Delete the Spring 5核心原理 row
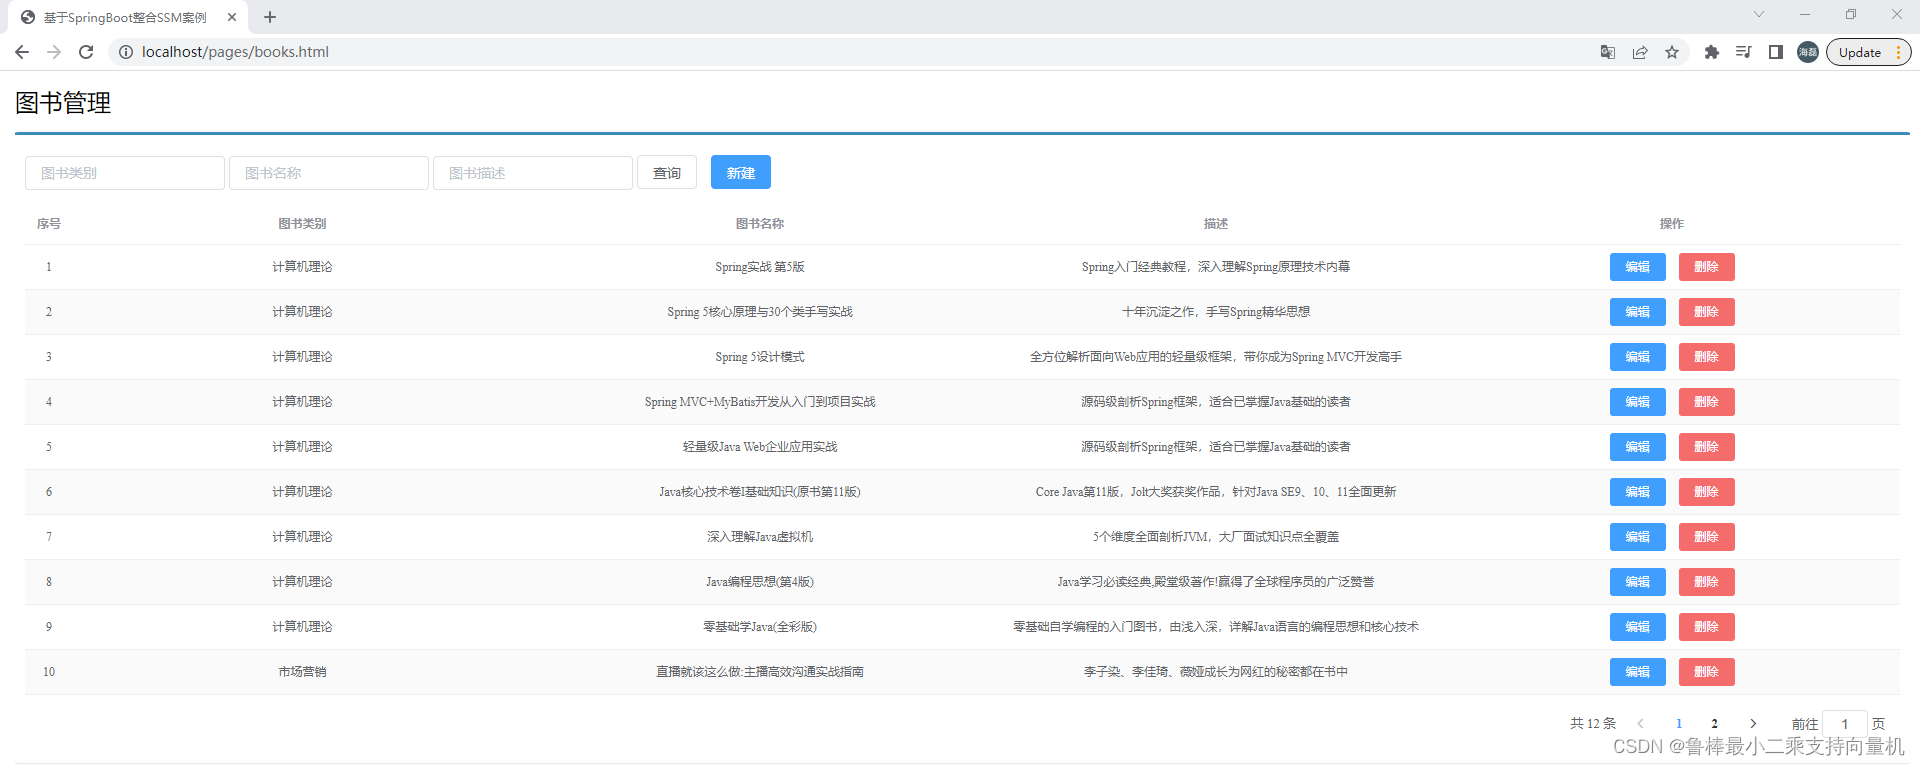The height and width of the screenshot is (765, 1920). point(1707,312)
